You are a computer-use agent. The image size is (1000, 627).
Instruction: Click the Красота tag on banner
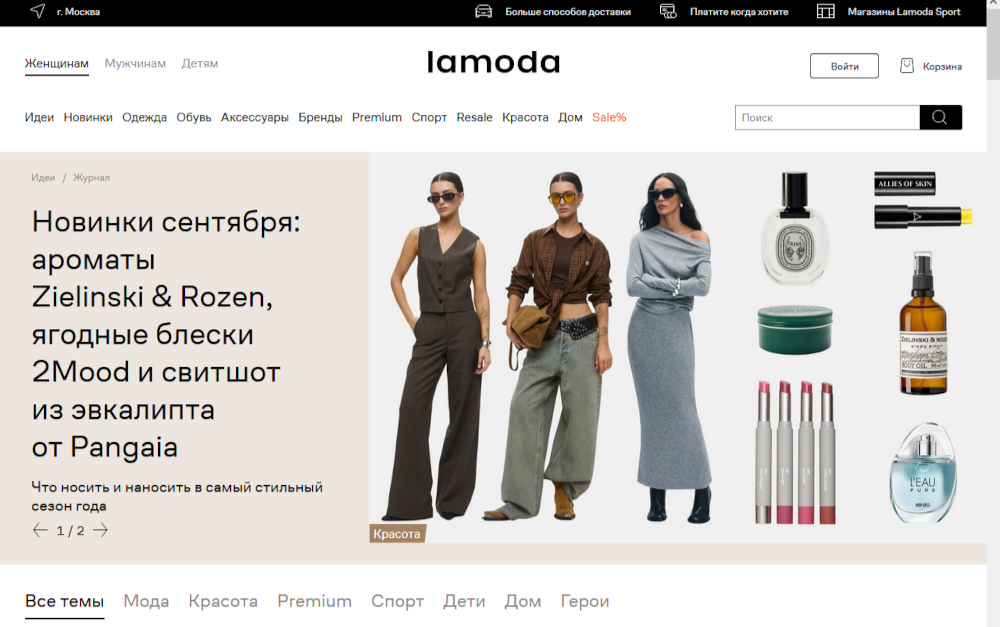[397, 534]
